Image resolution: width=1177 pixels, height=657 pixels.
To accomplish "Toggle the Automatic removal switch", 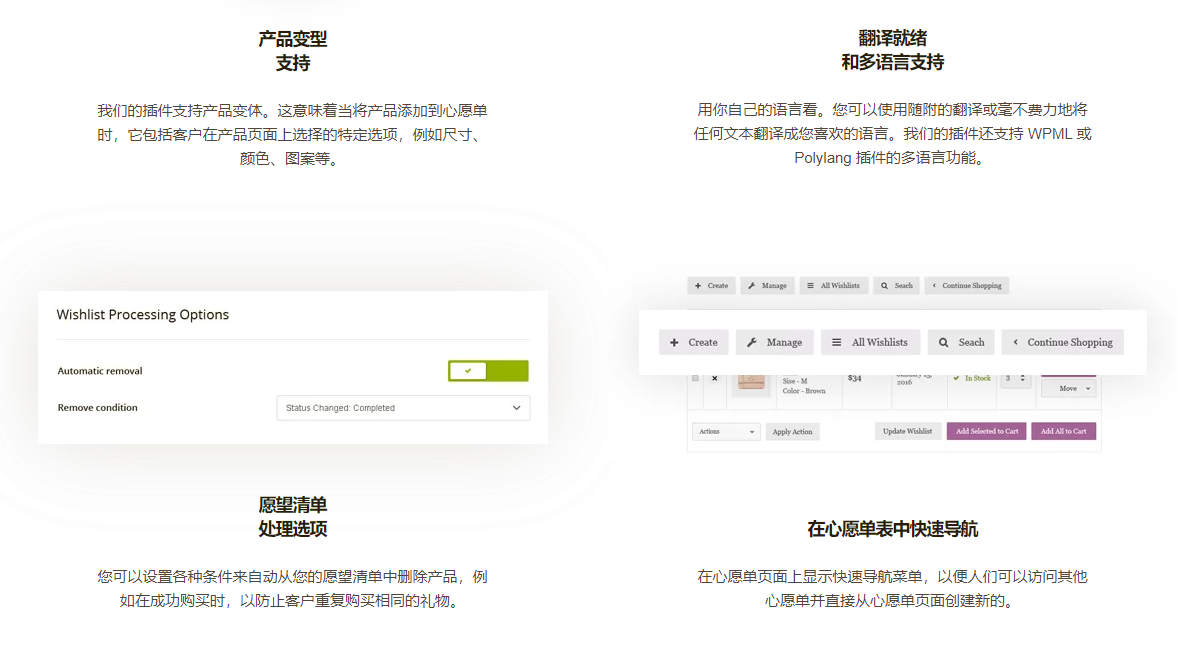I will [x=488, y=371].
